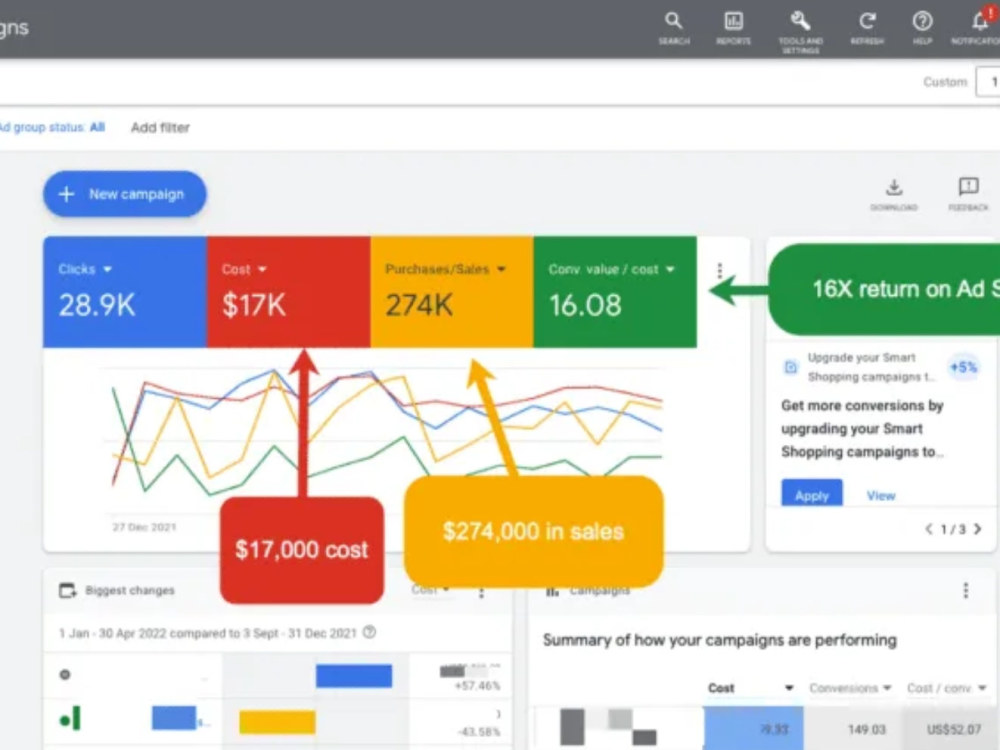Viewport: 1000px width, 750px height.
Task: Click the 'Summary of how your campaigns are performing' heading
Action: click(x=719, y=640)
